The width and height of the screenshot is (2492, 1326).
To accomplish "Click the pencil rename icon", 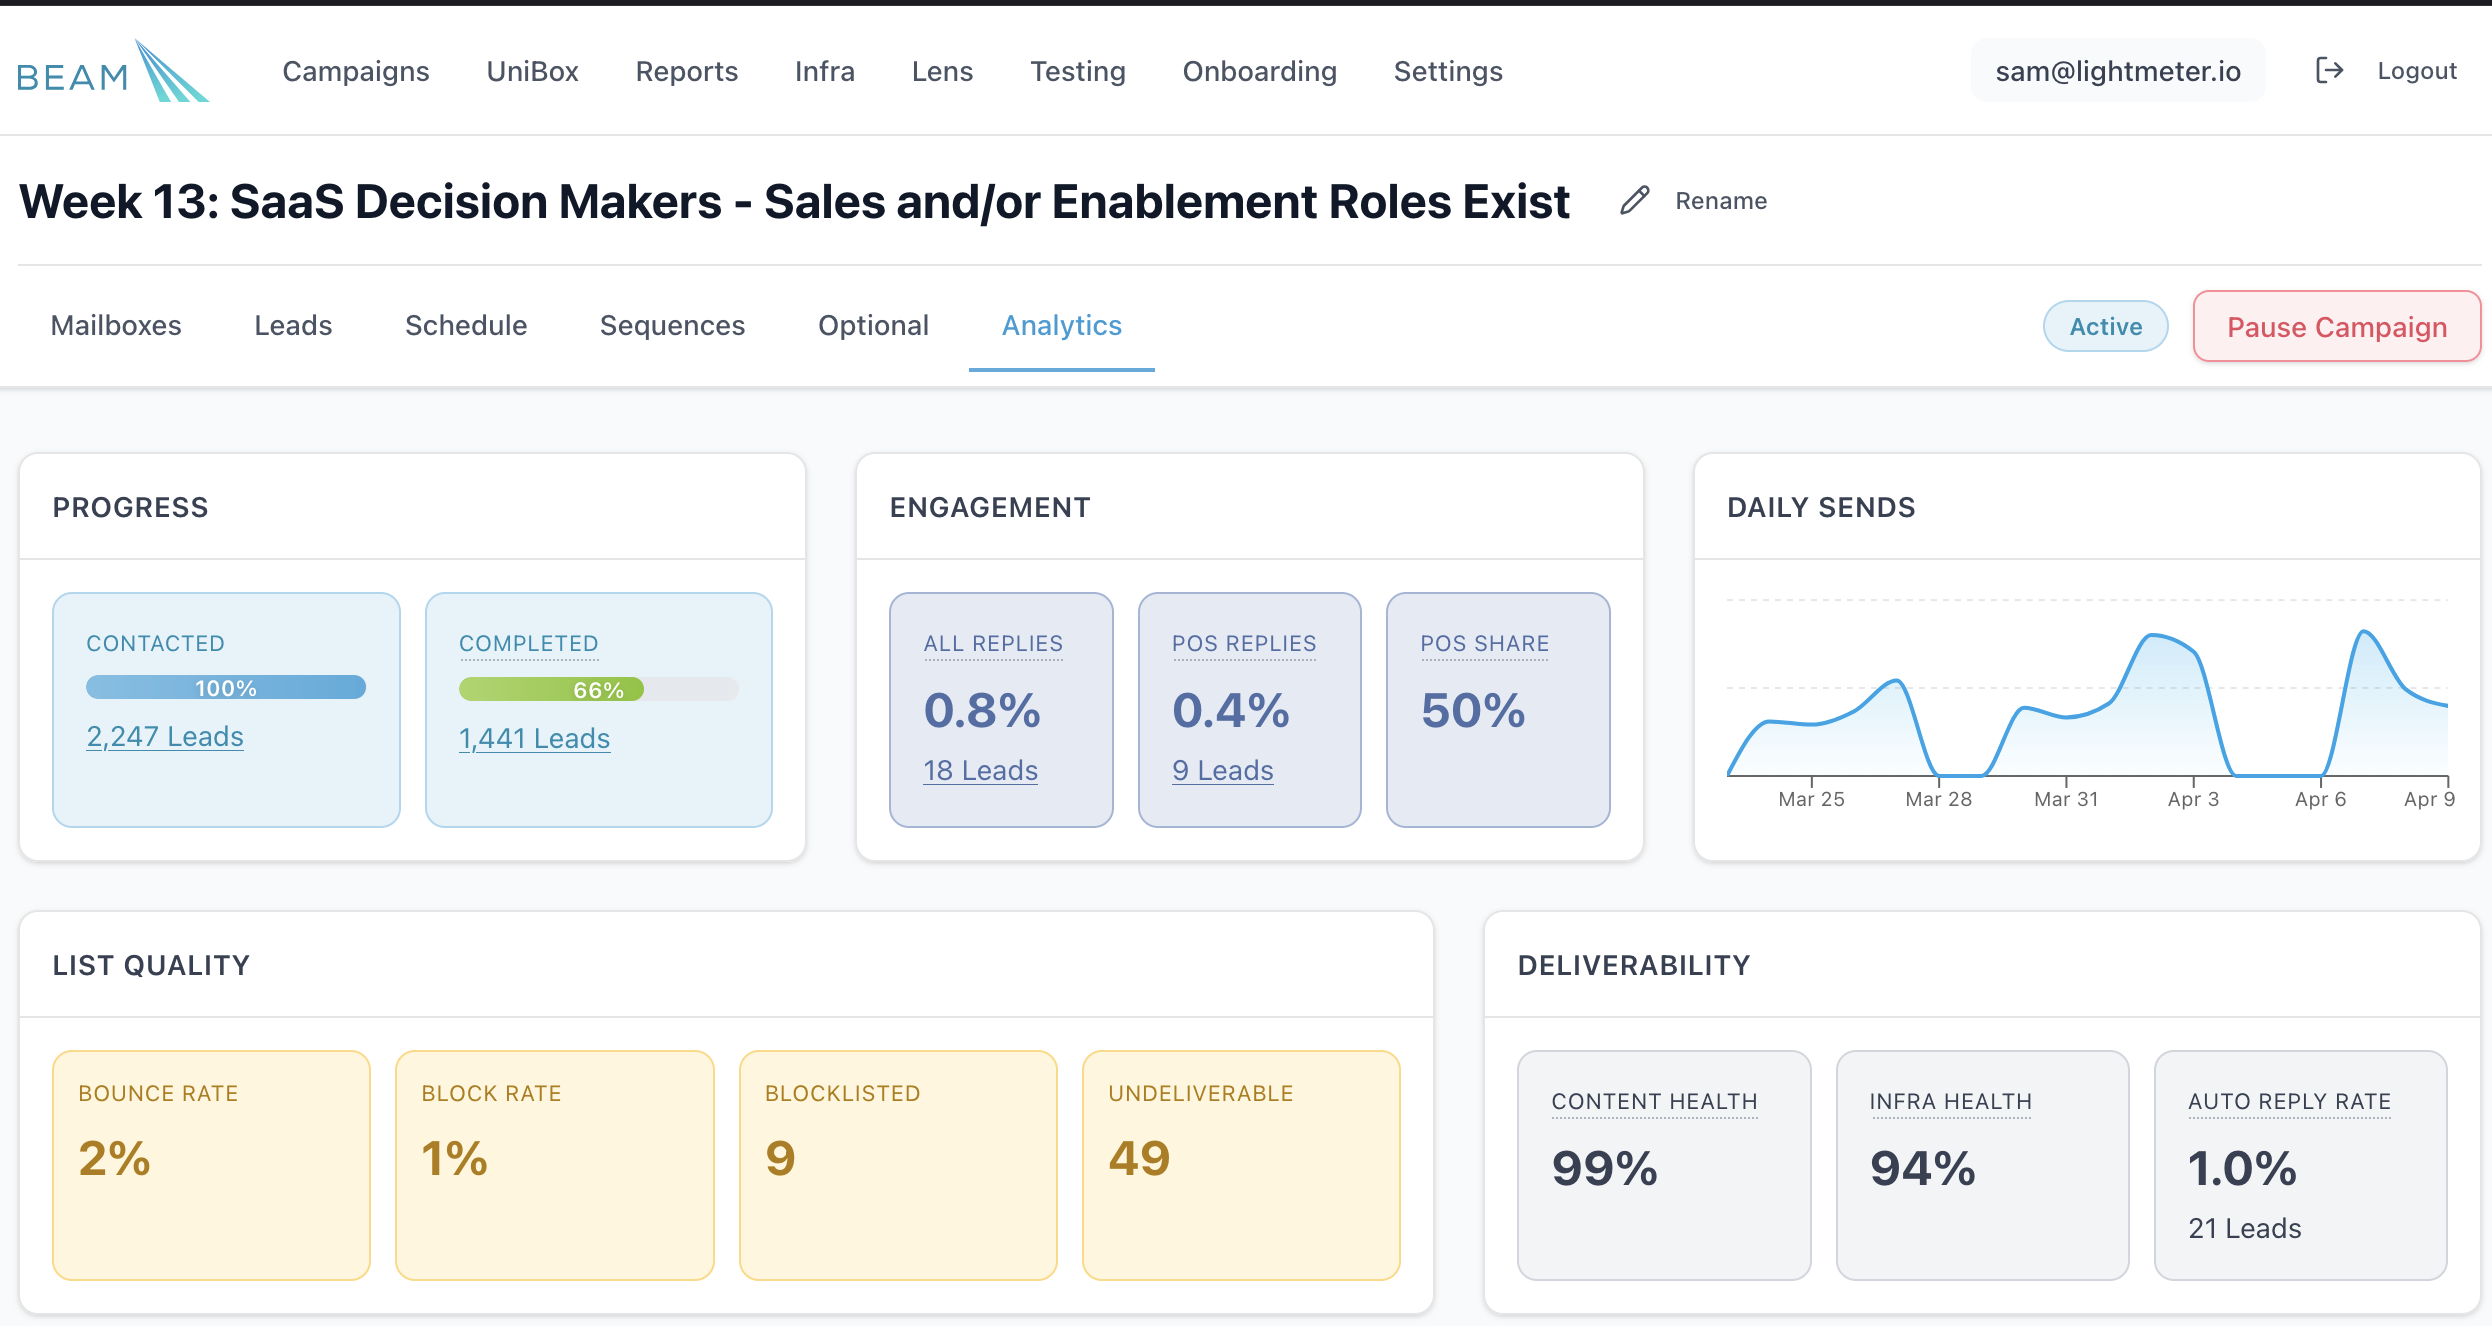I will 1635,200.
